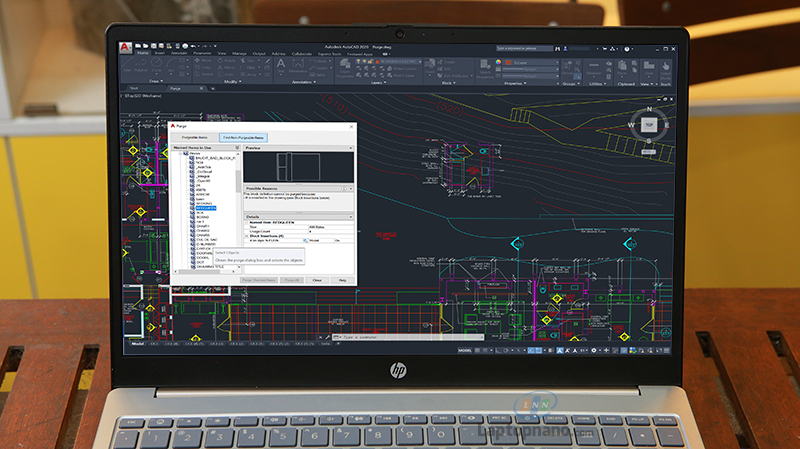Toggle the Find Non-Purgeable Items button
The image size is (800, 449).
[243, 137]
